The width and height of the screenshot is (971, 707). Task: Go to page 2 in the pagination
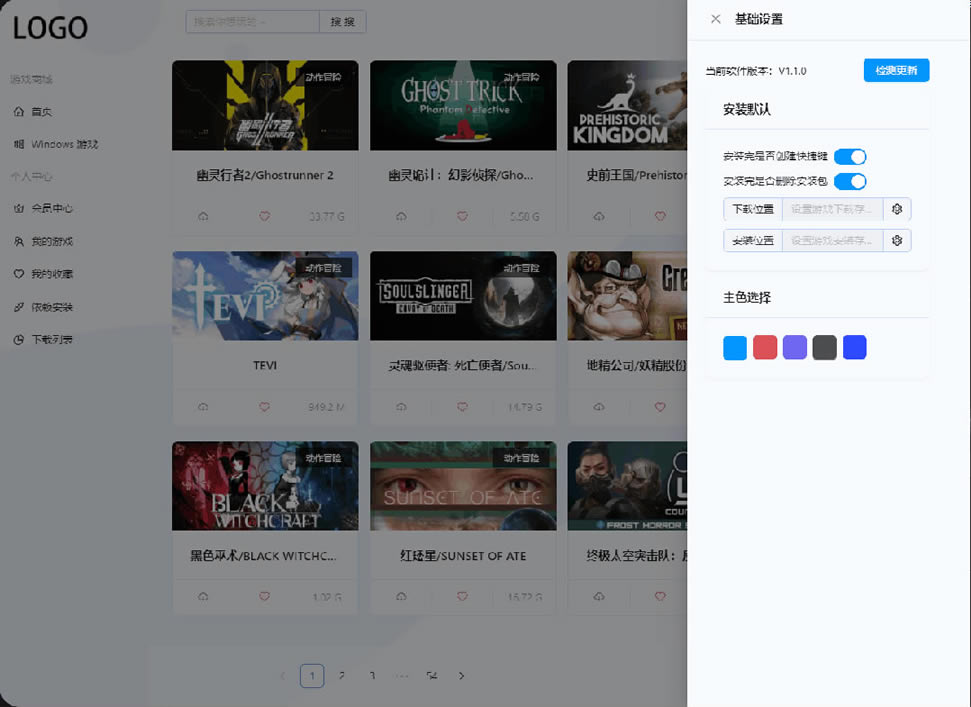342,676
